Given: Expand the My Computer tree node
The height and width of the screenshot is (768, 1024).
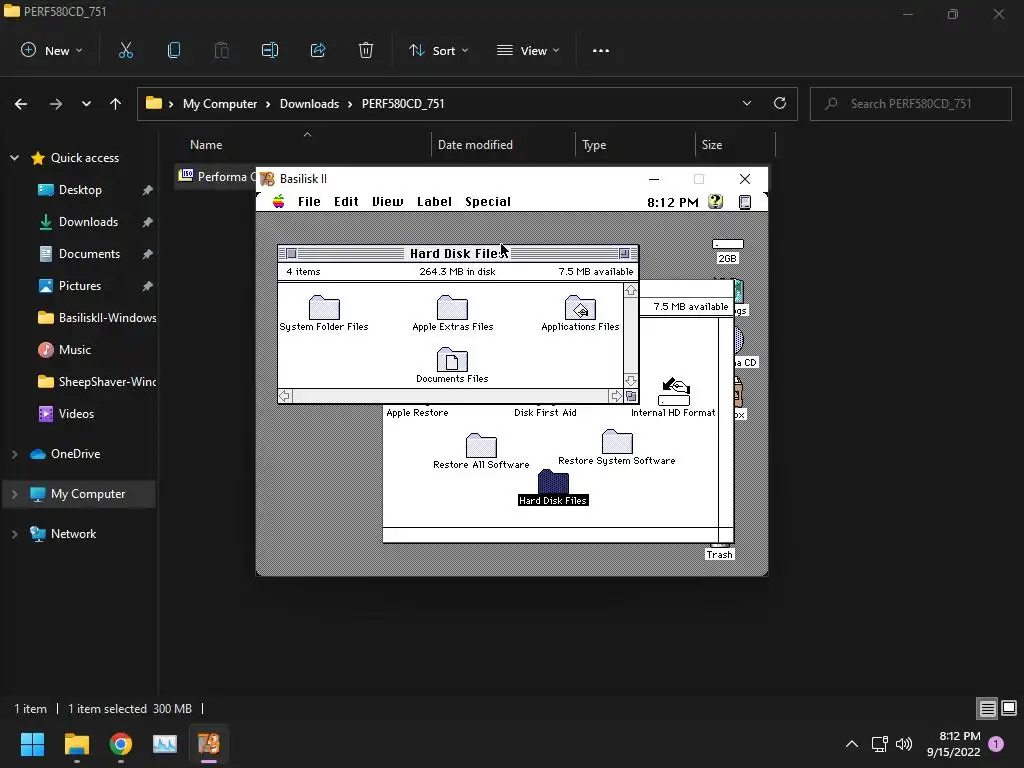Looking at the screenshot, I should [x=14, y=494].
